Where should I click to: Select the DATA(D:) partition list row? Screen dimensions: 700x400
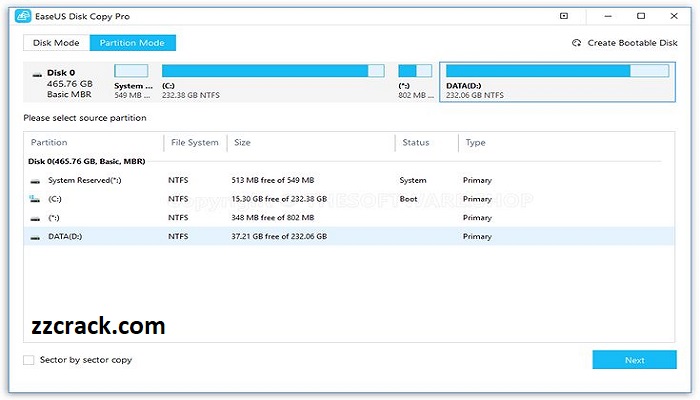click(x=349, y=236)
